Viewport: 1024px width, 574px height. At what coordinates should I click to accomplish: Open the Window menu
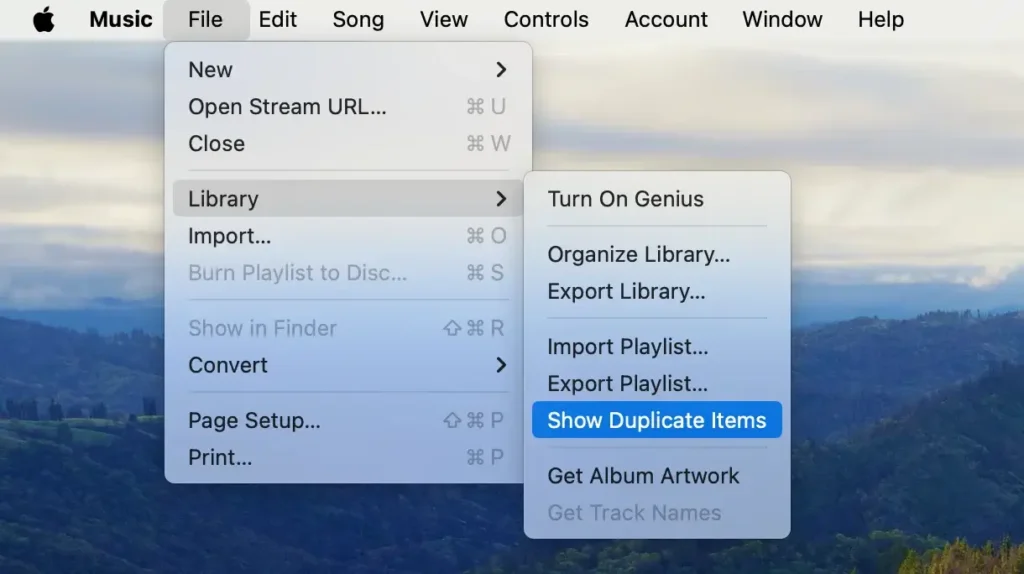coord(782,20)
